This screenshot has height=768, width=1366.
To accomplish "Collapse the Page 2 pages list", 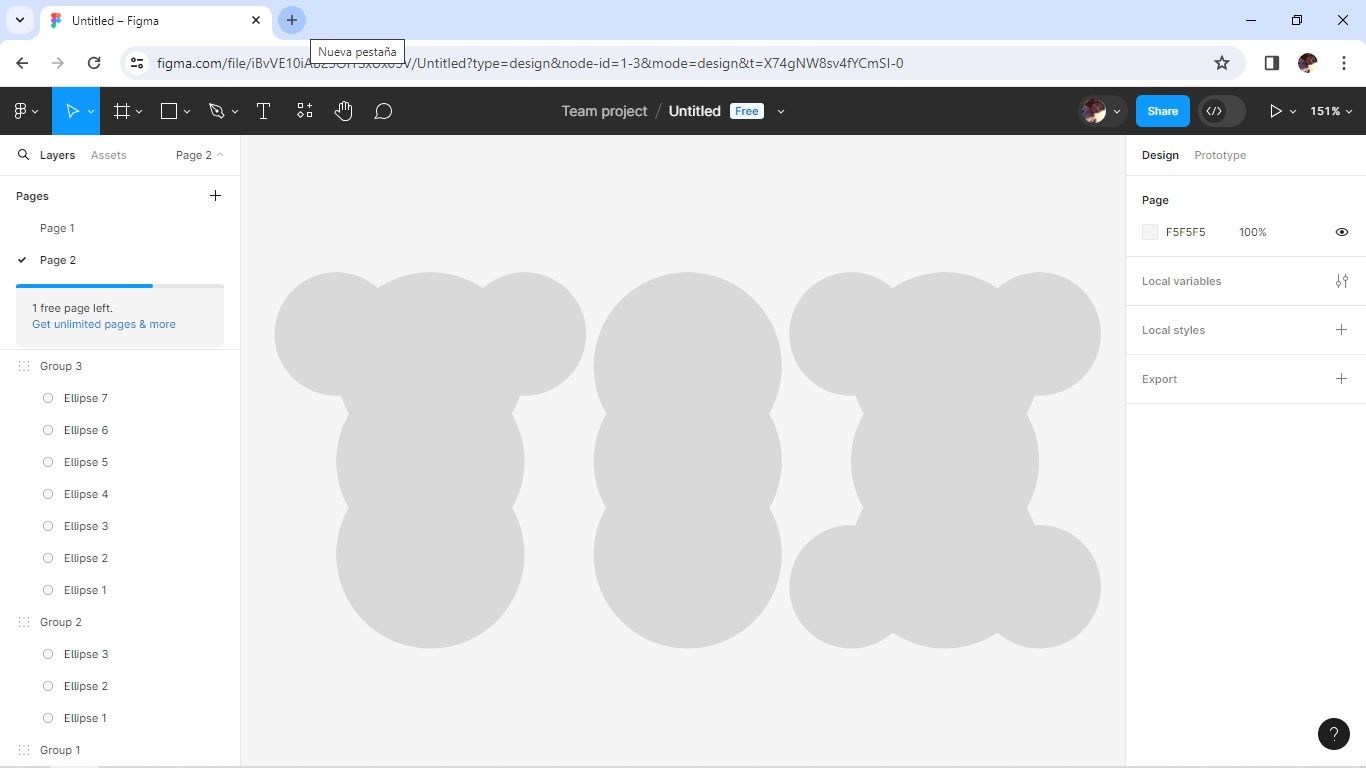I will (199, 155).
